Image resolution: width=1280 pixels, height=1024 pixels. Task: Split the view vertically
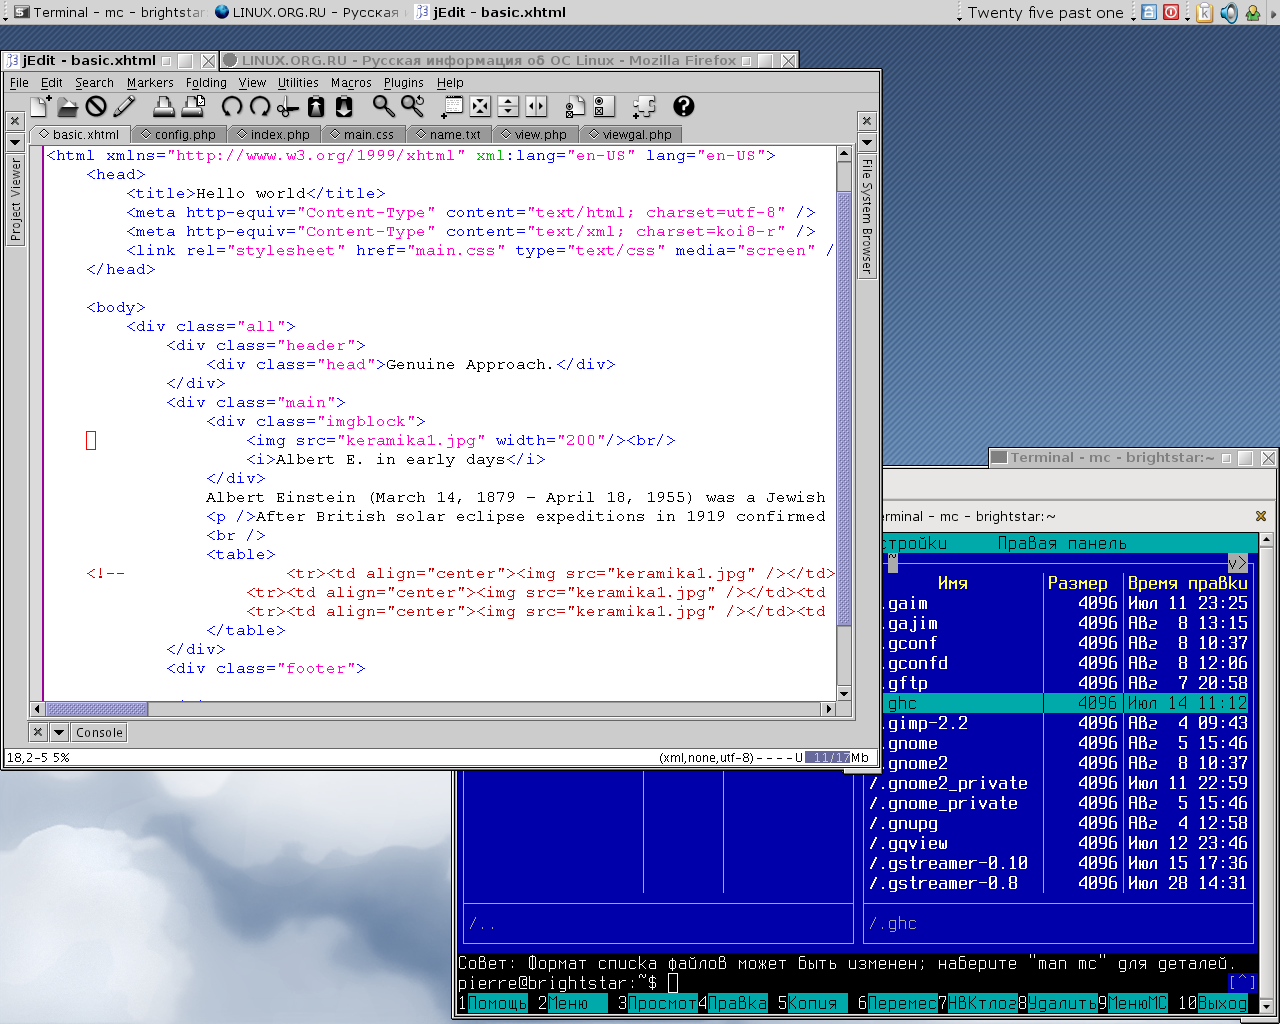tap(536, 106)
